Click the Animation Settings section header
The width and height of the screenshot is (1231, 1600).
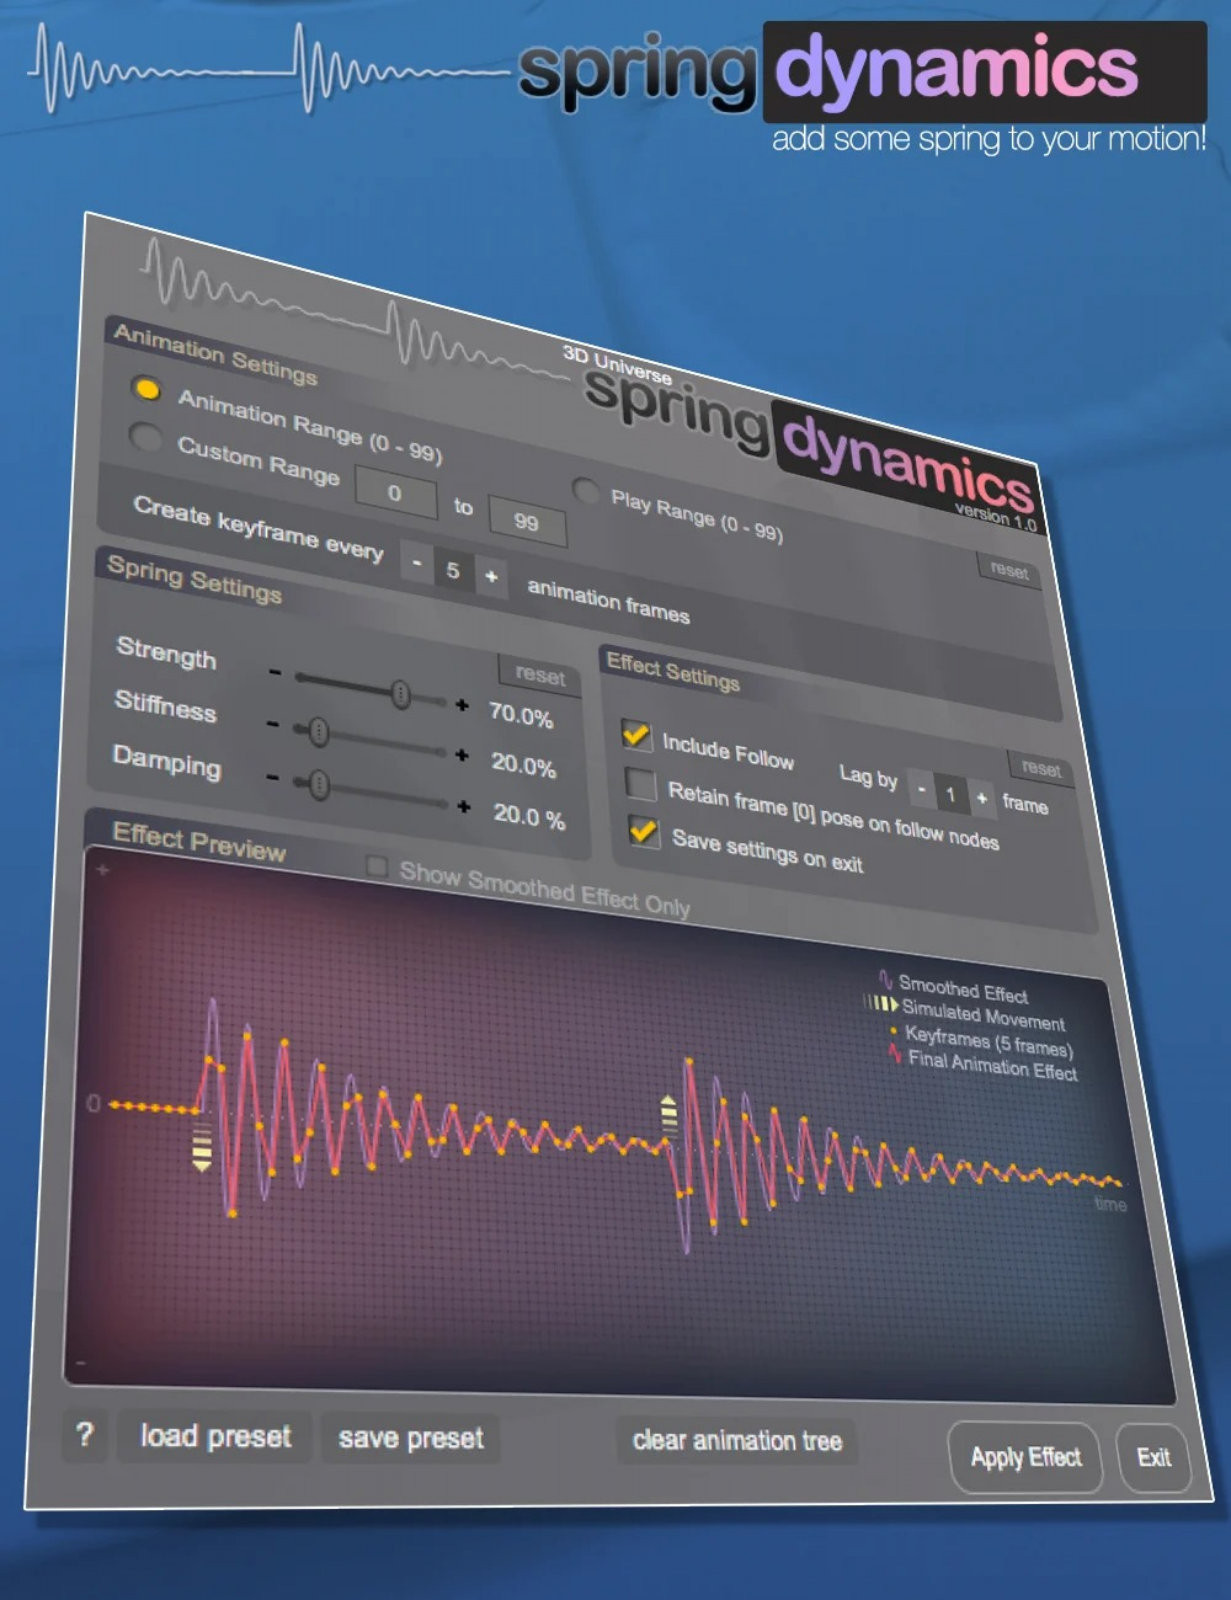215,354
